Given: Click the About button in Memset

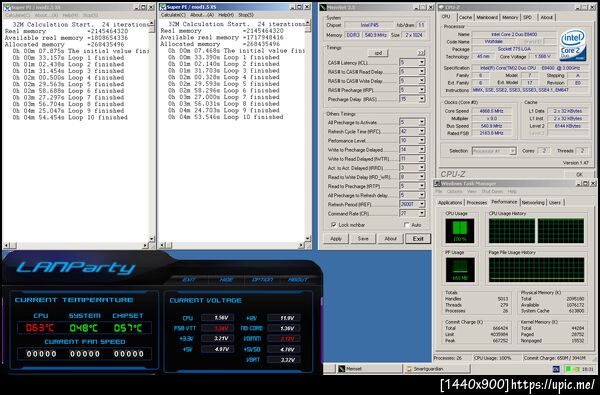Looking at the screenshot, I should click(390, 238).
